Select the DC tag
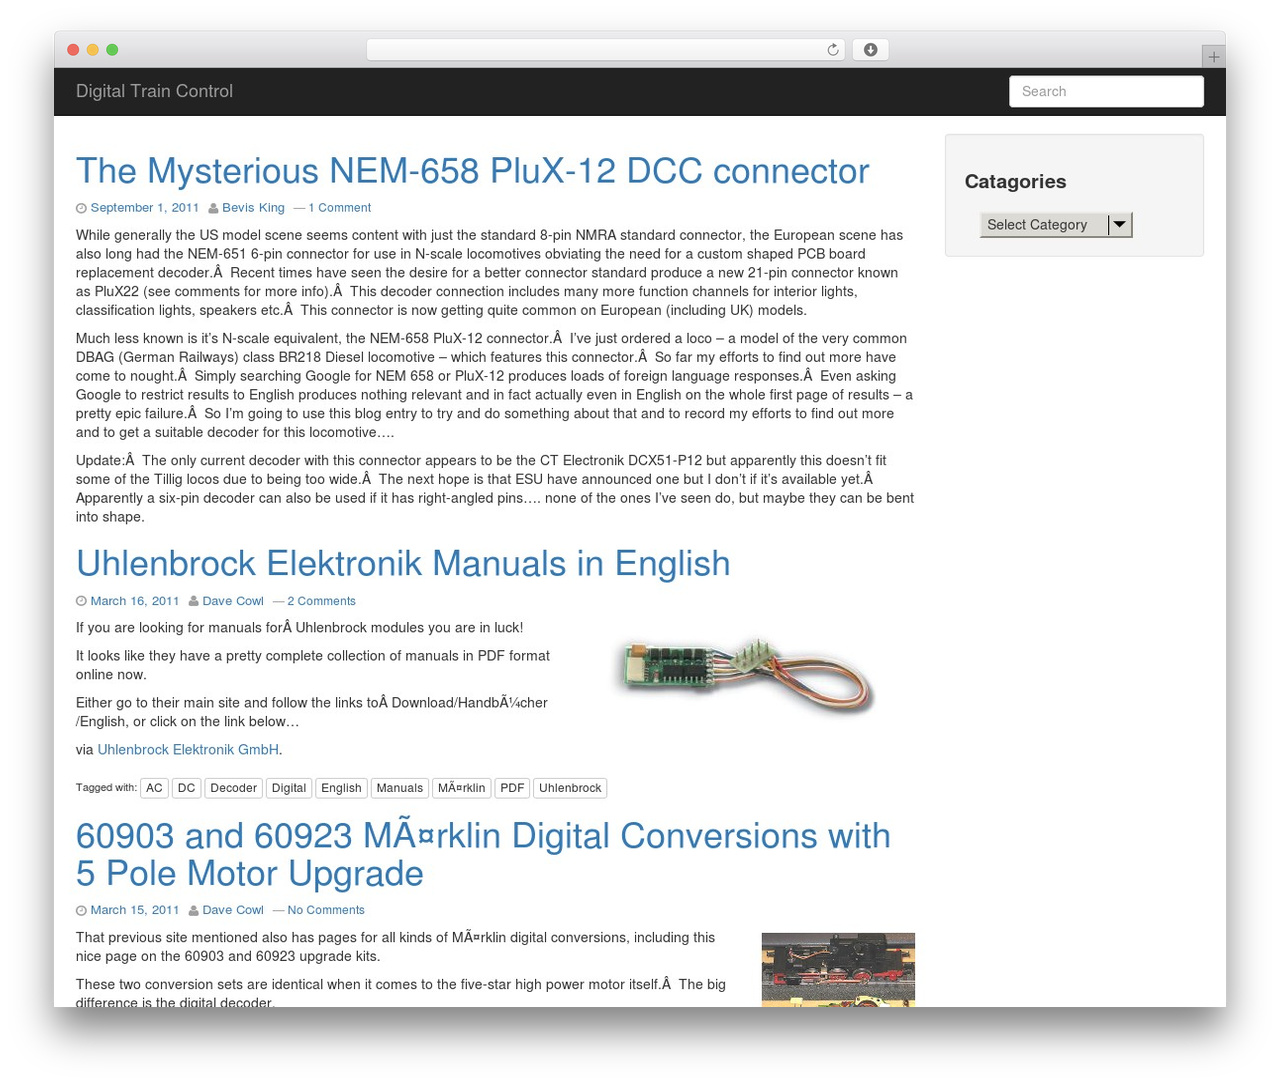The image size is (1280, 1084). tap(186, 788)
